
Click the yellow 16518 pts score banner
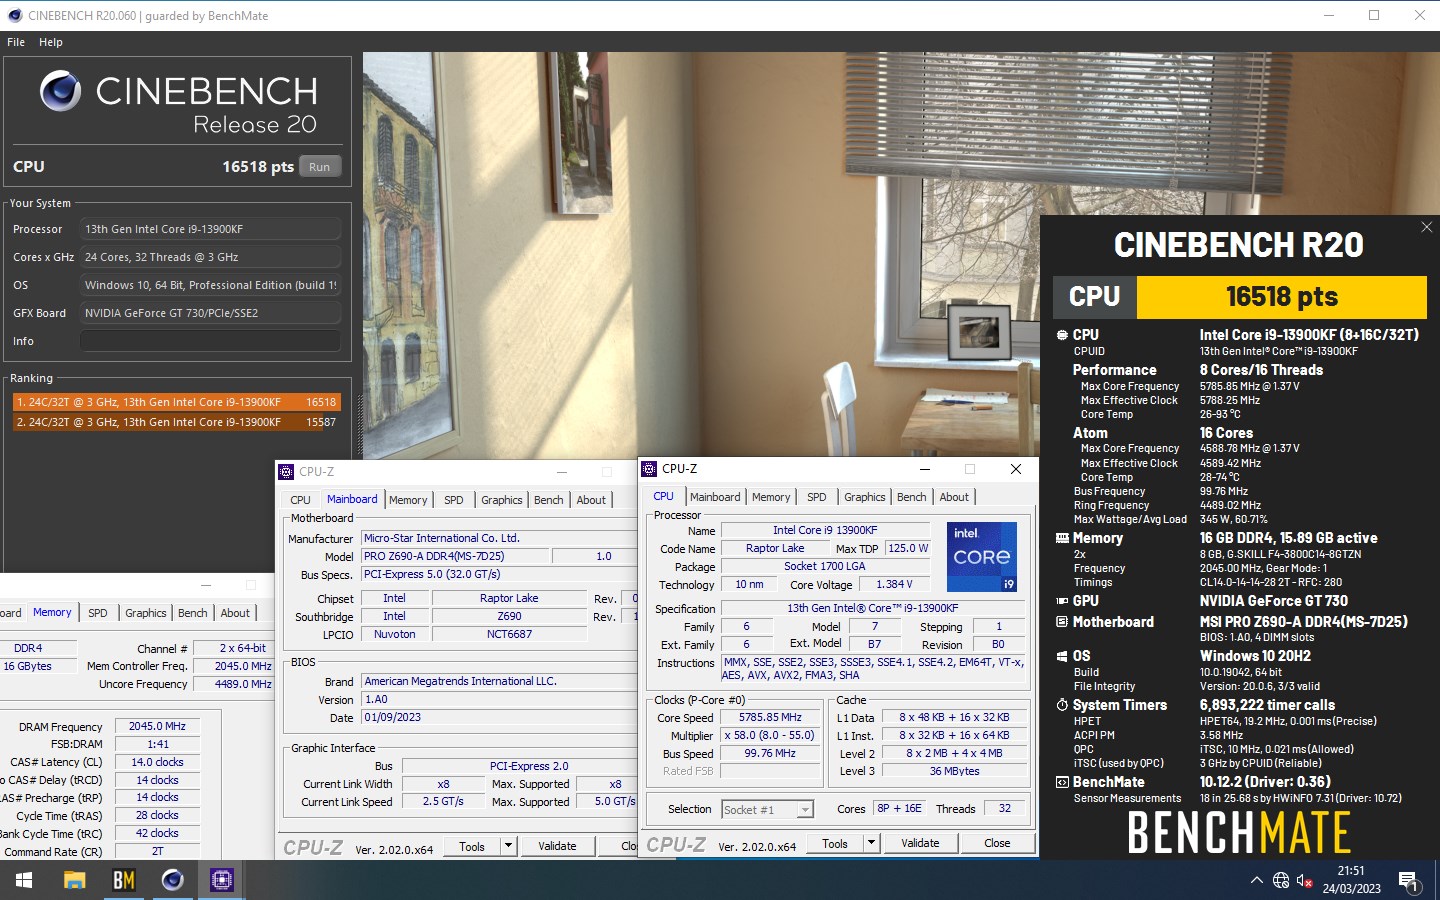coord(1282,297)
